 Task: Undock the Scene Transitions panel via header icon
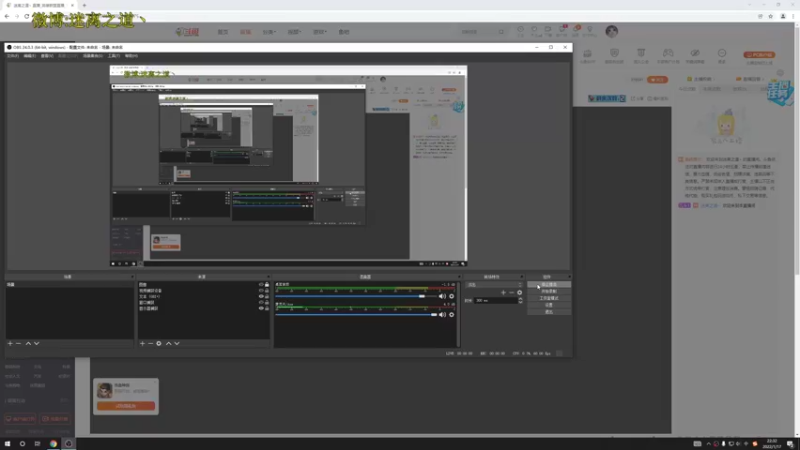point(521,277)
